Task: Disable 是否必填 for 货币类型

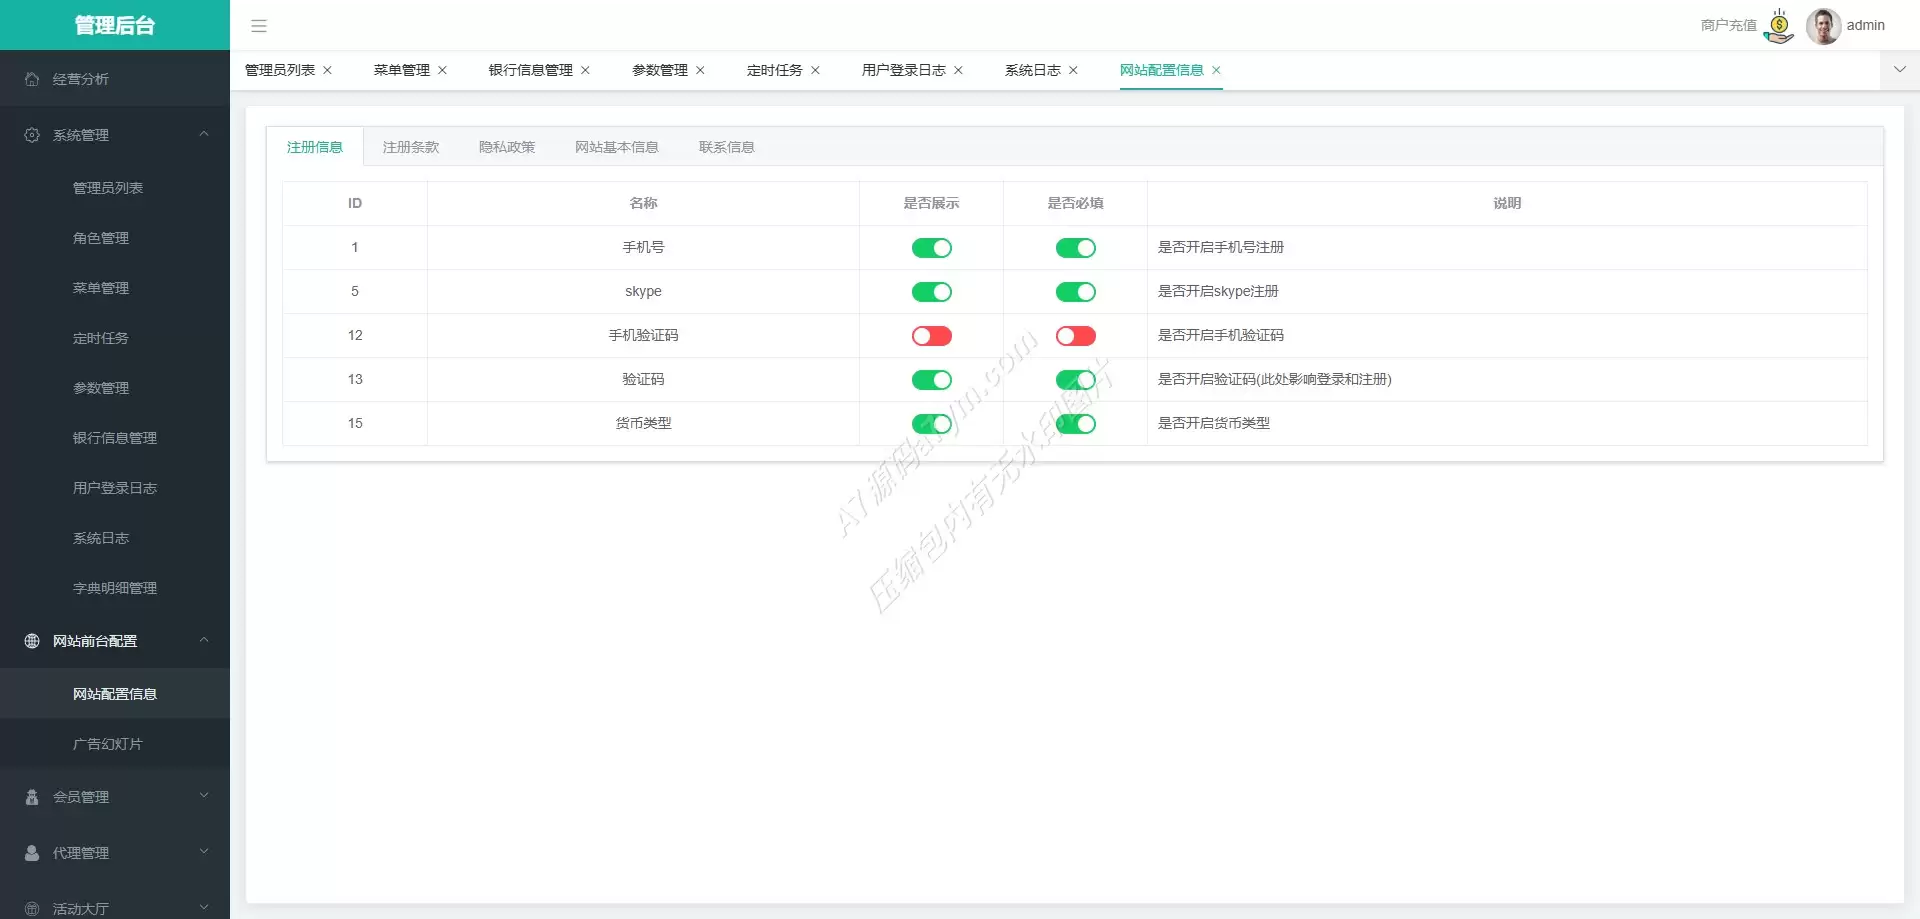Action: click(1075, 424)
